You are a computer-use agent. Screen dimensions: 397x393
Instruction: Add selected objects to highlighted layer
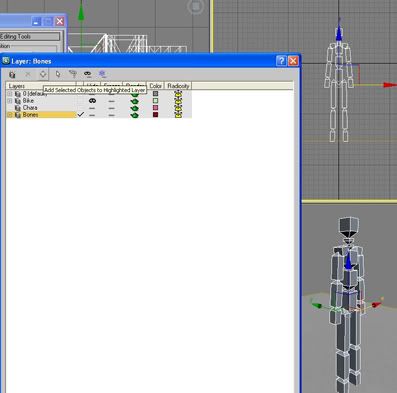point(43,74)
